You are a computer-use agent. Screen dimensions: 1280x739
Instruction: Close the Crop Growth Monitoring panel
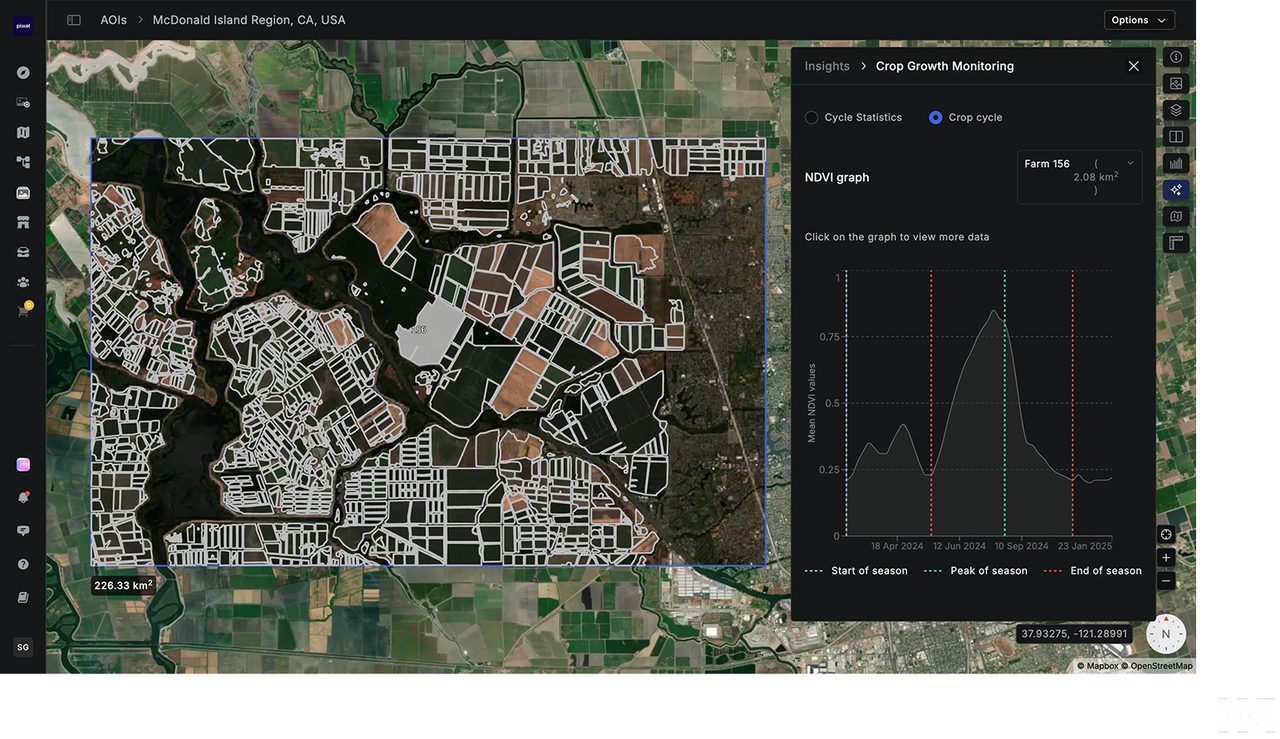tap(1133, 66)
